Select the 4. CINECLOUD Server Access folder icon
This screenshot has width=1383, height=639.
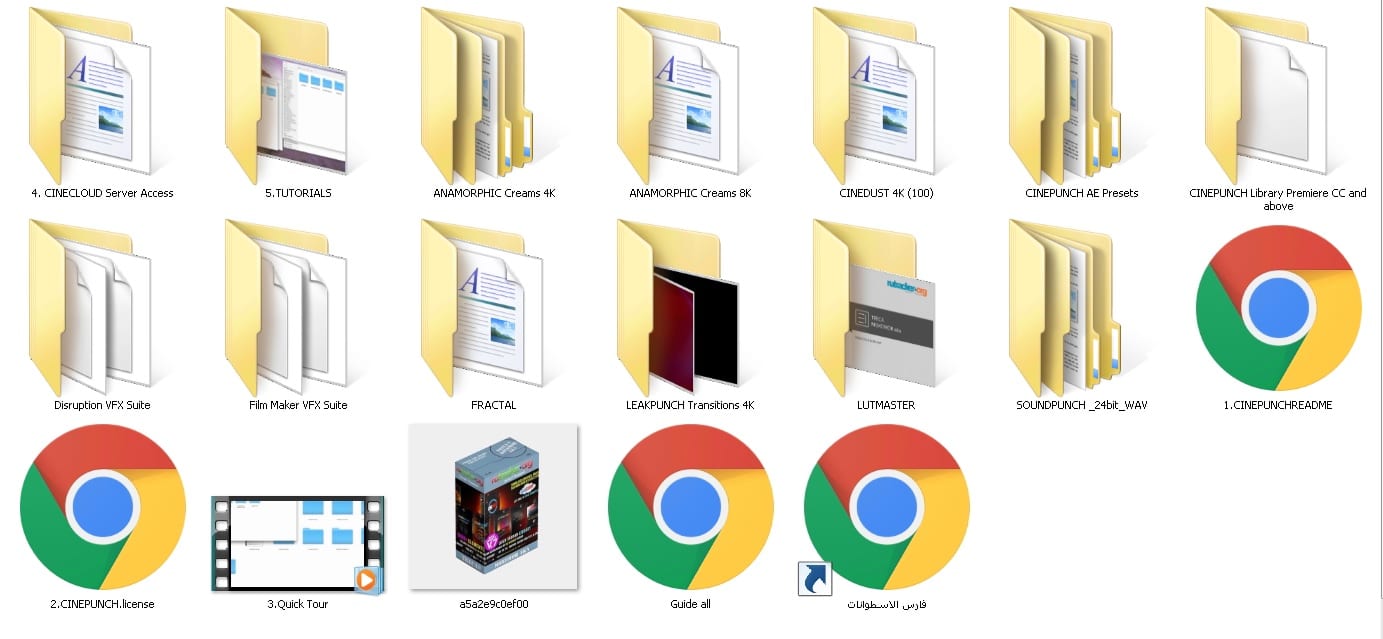point(90,95)
